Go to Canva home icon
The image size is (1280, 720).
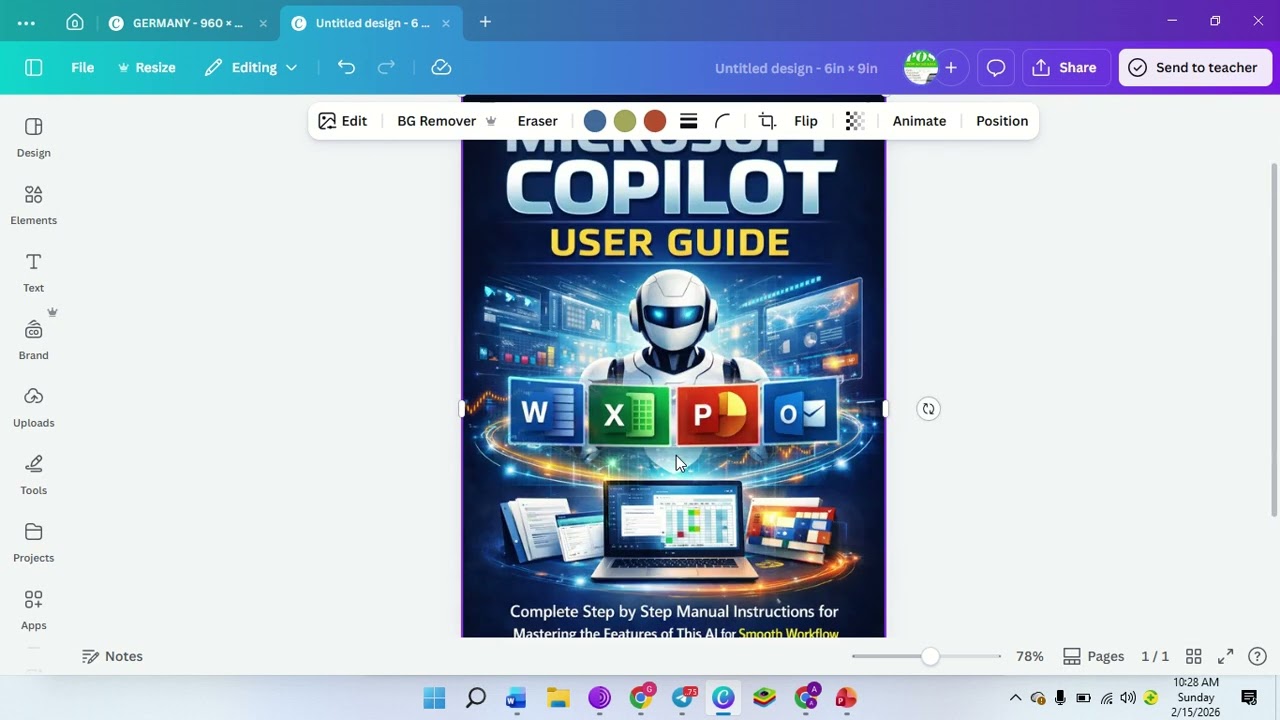[x=75, y=22]
